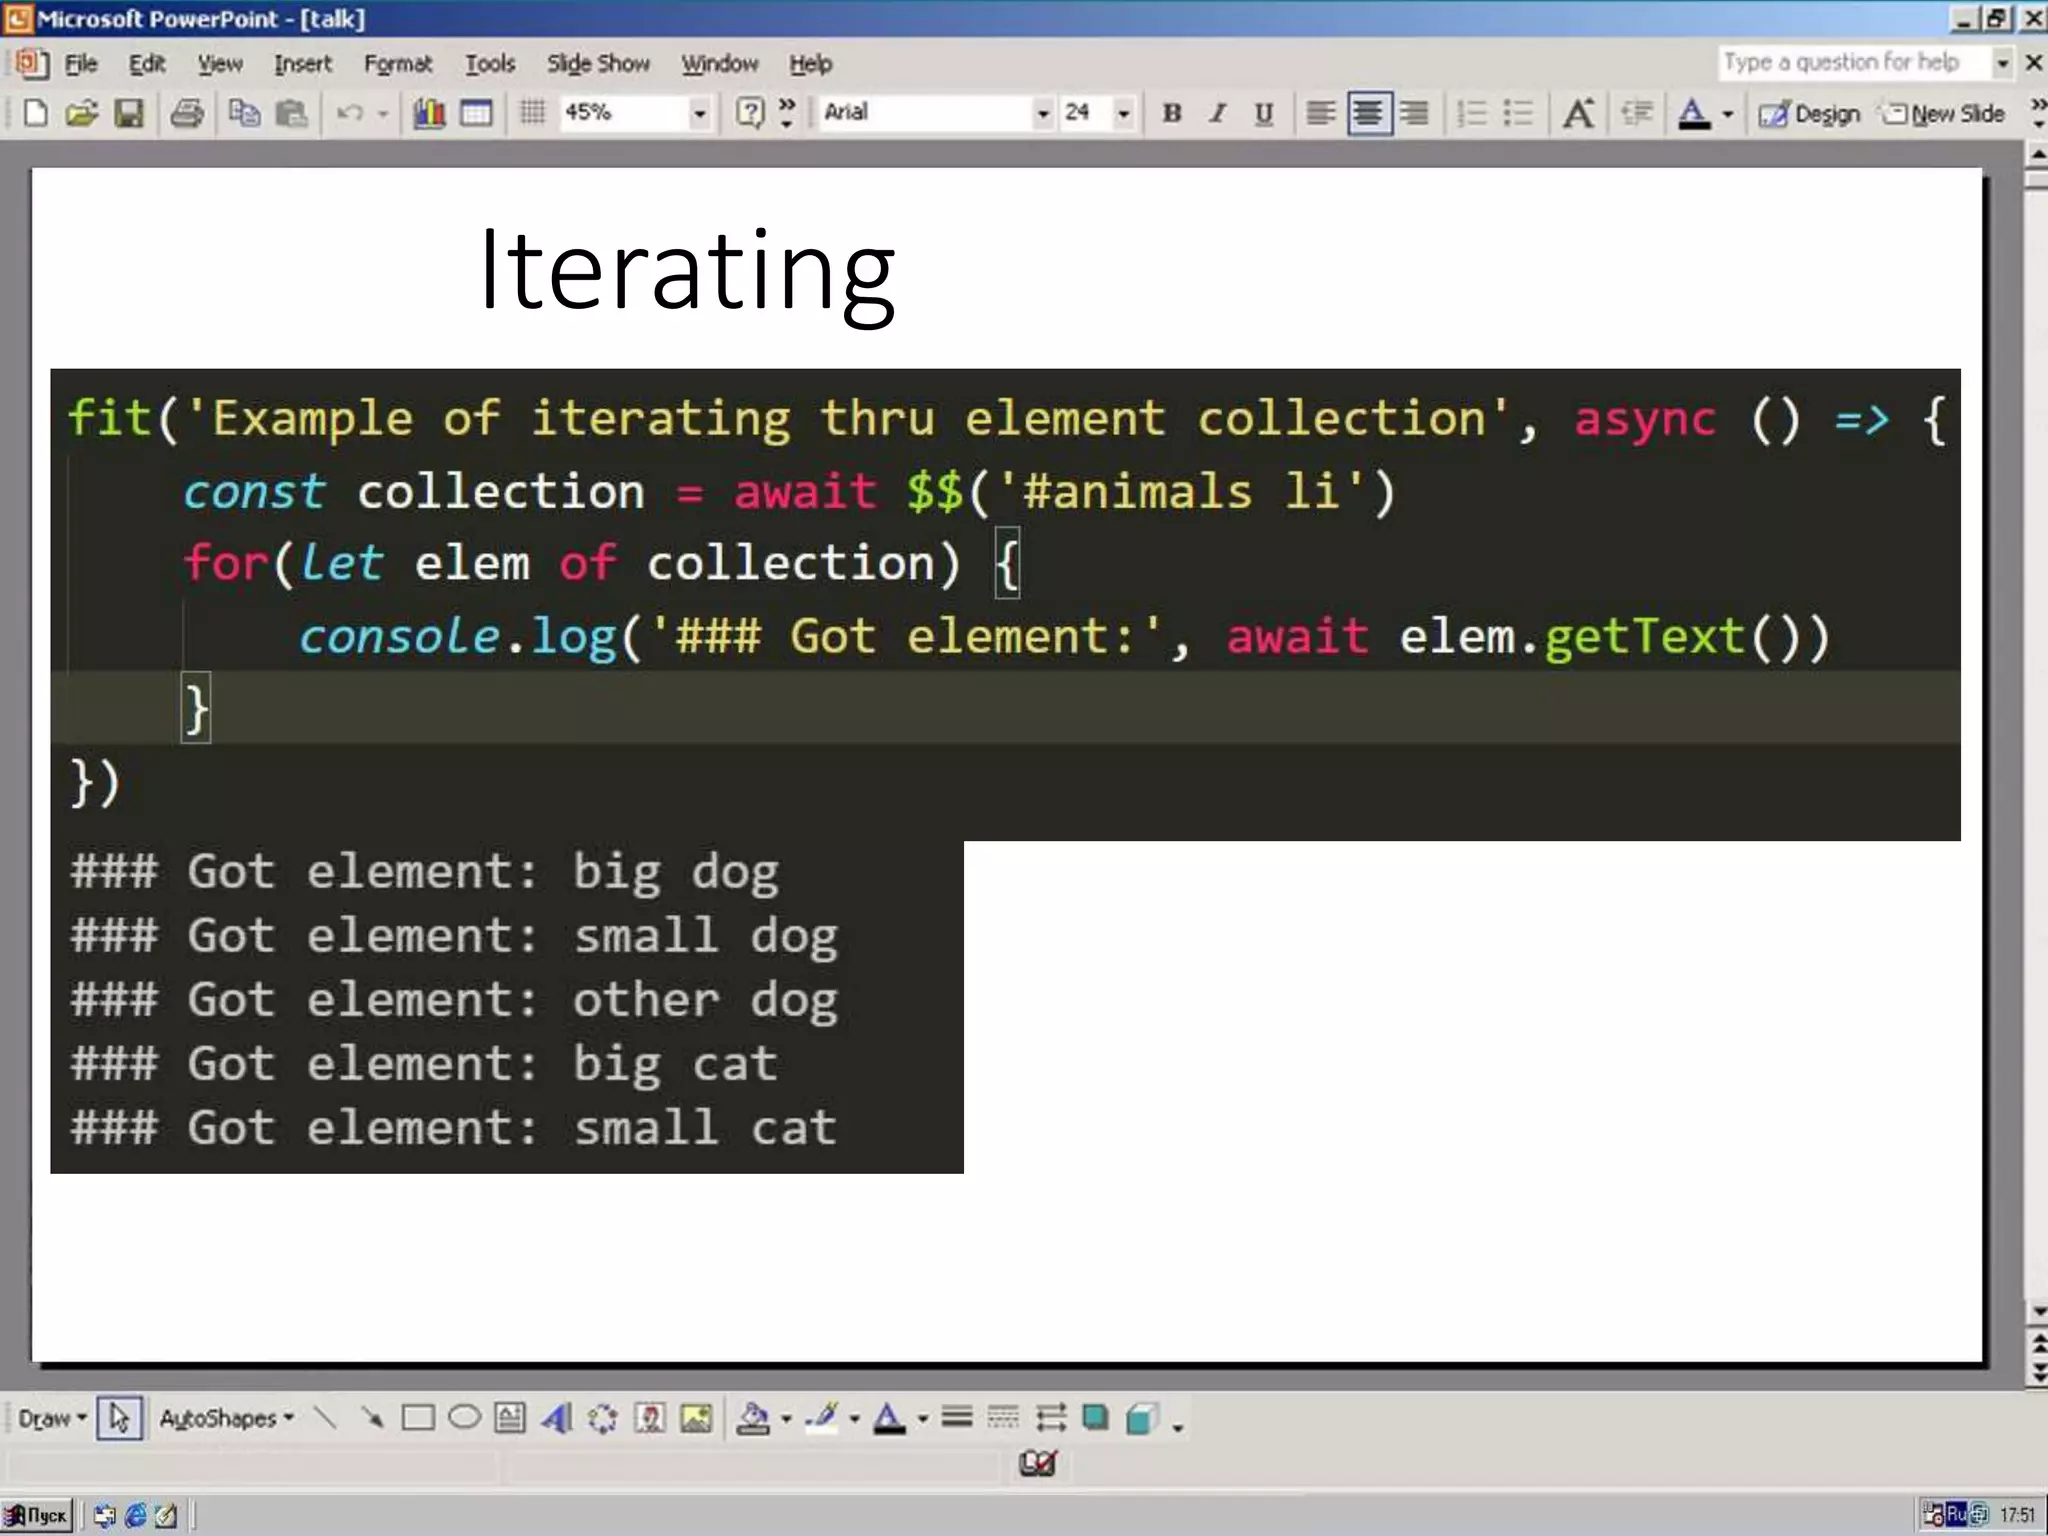Toggle bold formatting
The height and width of the screenshot is (1536, 2048).
click(x=1172, y=113)
